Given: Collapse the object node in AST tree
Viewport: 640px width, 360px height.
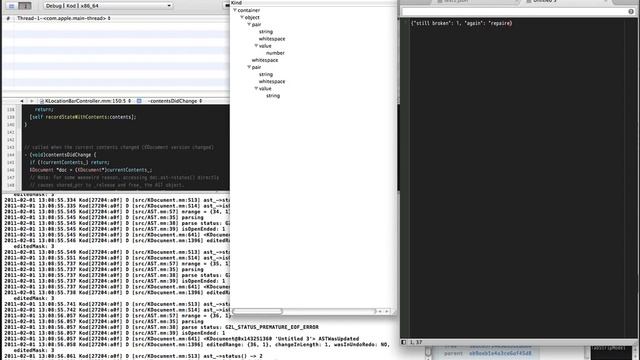Looking at the screenshot, I should tap(242, 18).
